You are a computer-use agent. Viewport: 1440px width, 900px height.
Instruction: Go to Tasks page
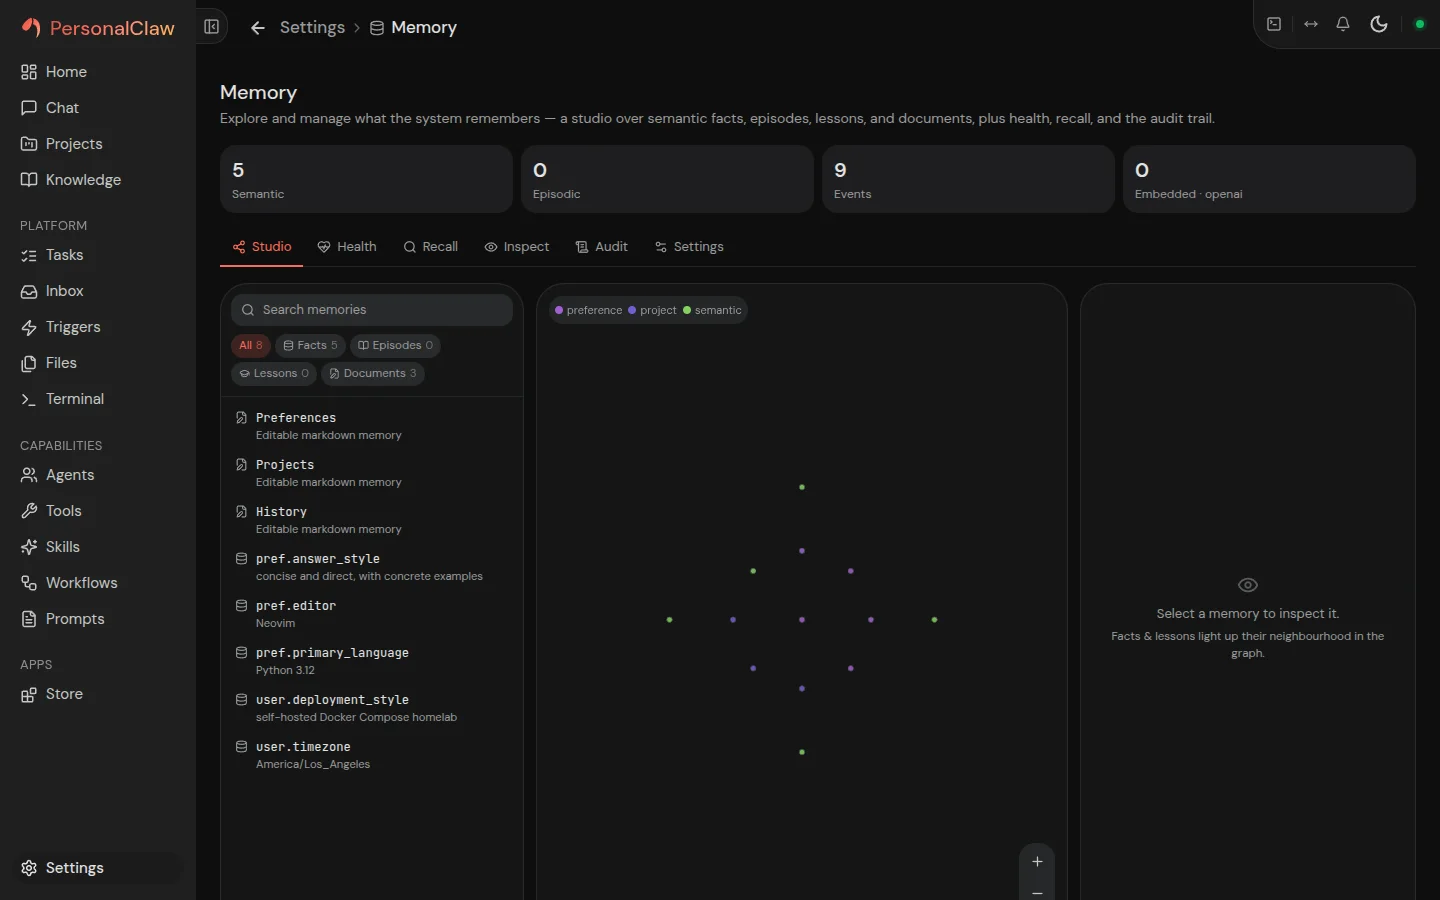(98, 255)
